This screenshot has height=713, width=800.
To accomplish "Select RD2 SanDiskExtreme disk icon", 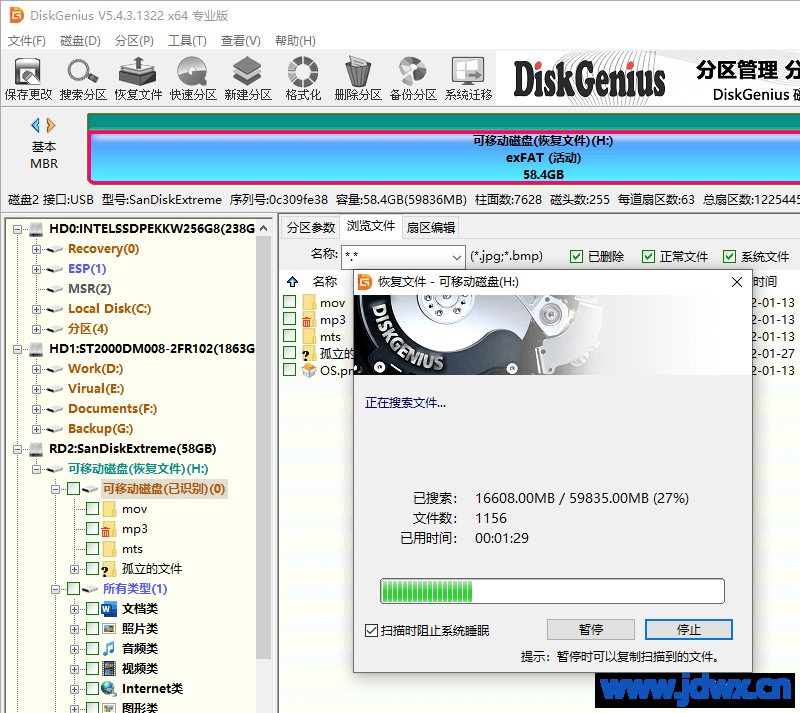I will coord(36,449).
